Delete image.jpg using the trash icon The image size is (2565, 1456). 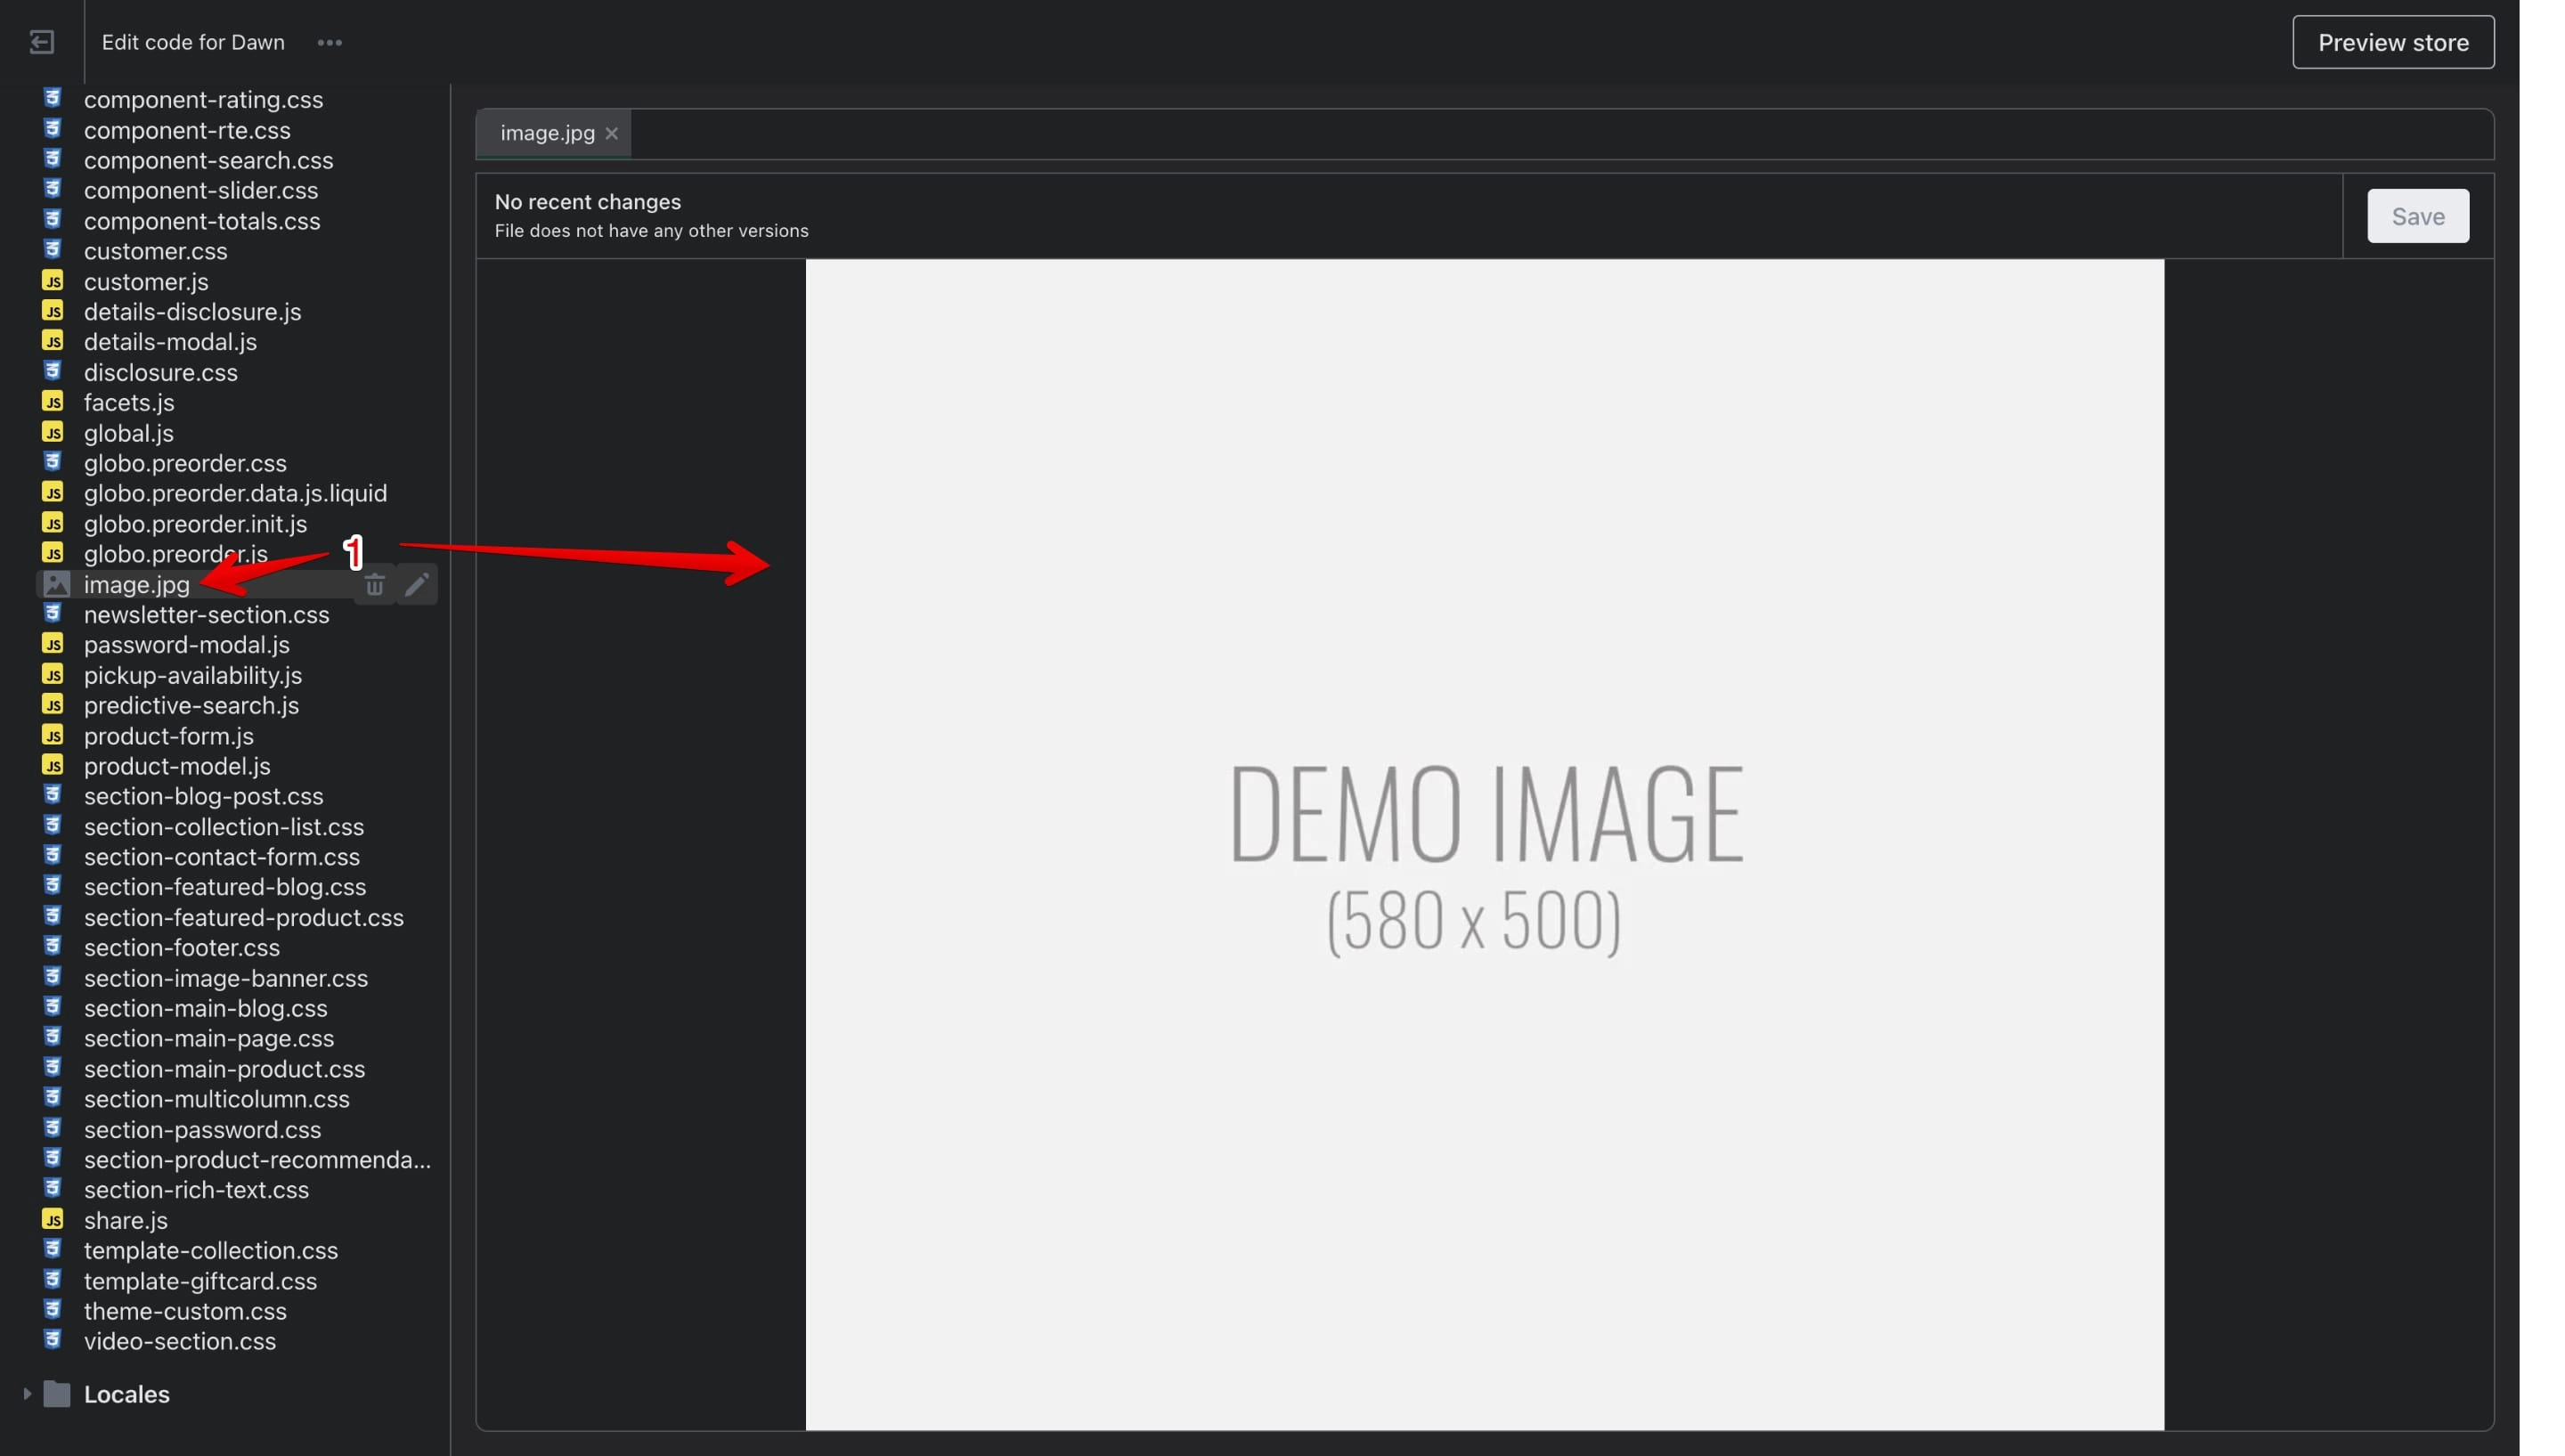point(374,585)
